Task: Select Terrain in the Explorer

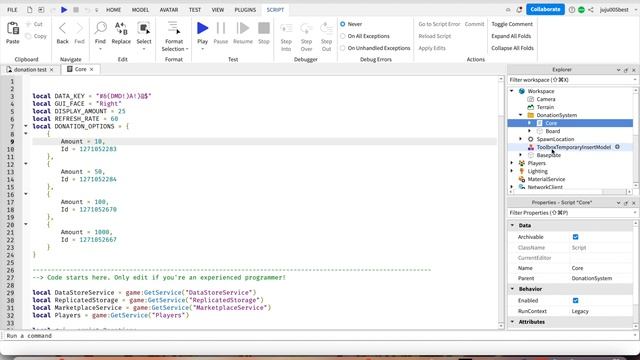Action: click(545, 107)
